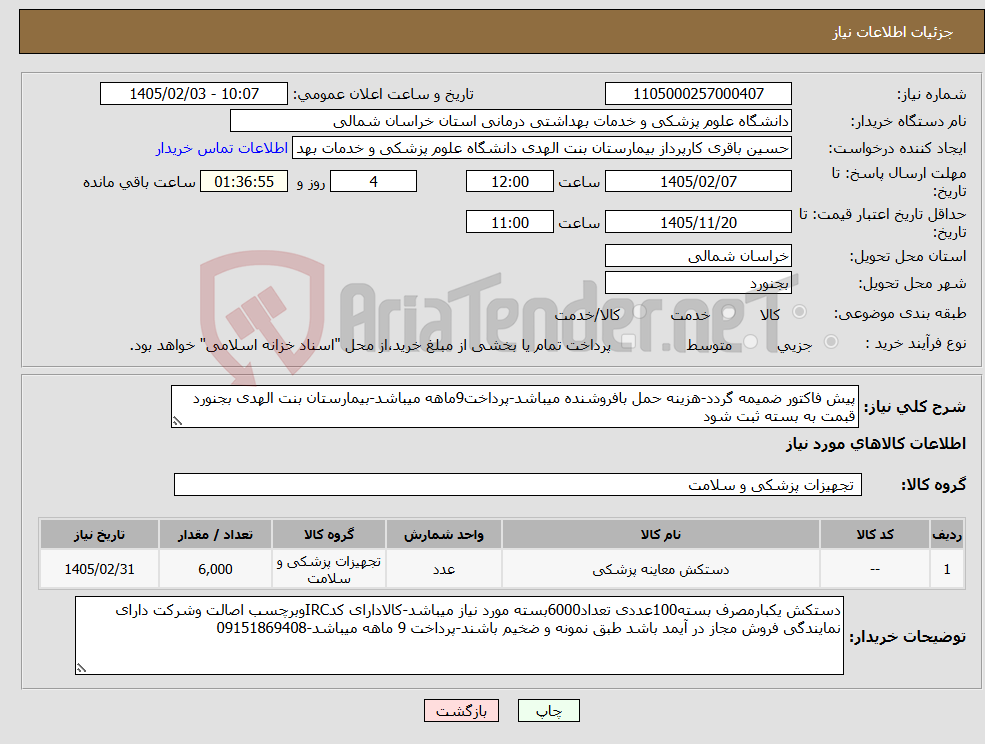Click the resize handle of buyer notes textarea
This screenshot has height=744, width=985.
click(x=81, y=668)
